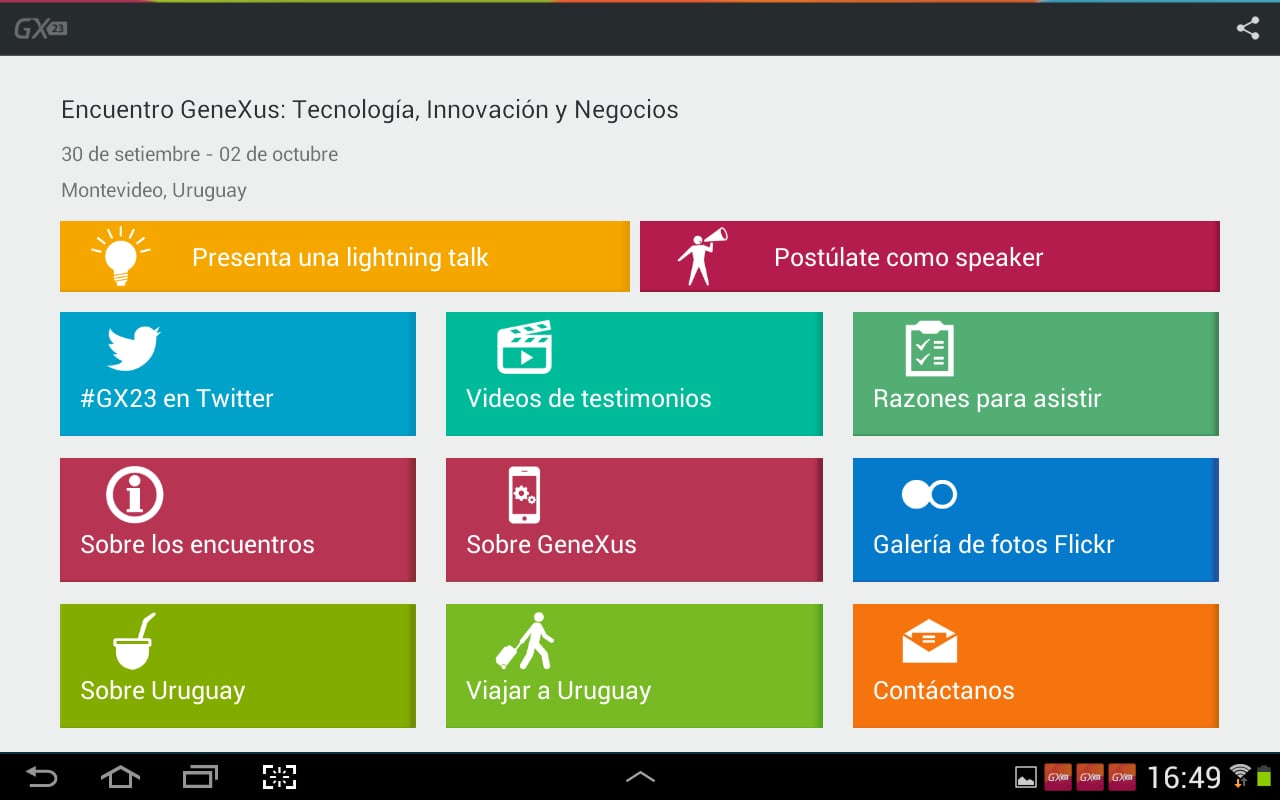The image size is (1280, 800).
Task: Select 'Sobre GeneXus' label
Action: (x=551, y=544)
